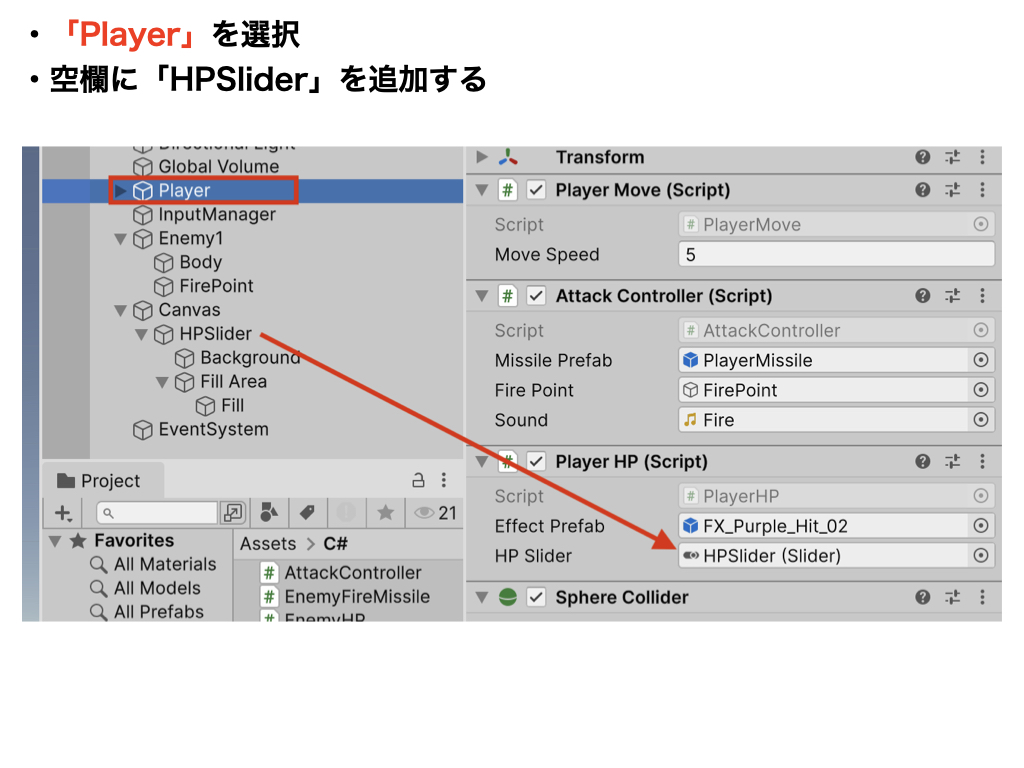Open Transform component options menu
Screen dimensions: 1024x768
[982, 157]
